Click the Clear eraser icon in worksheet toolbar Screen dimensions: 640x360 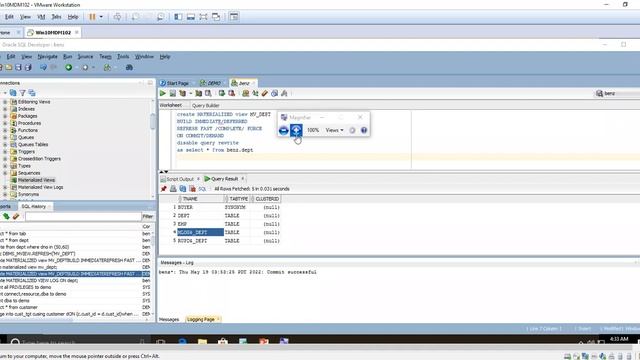point(265,93)
